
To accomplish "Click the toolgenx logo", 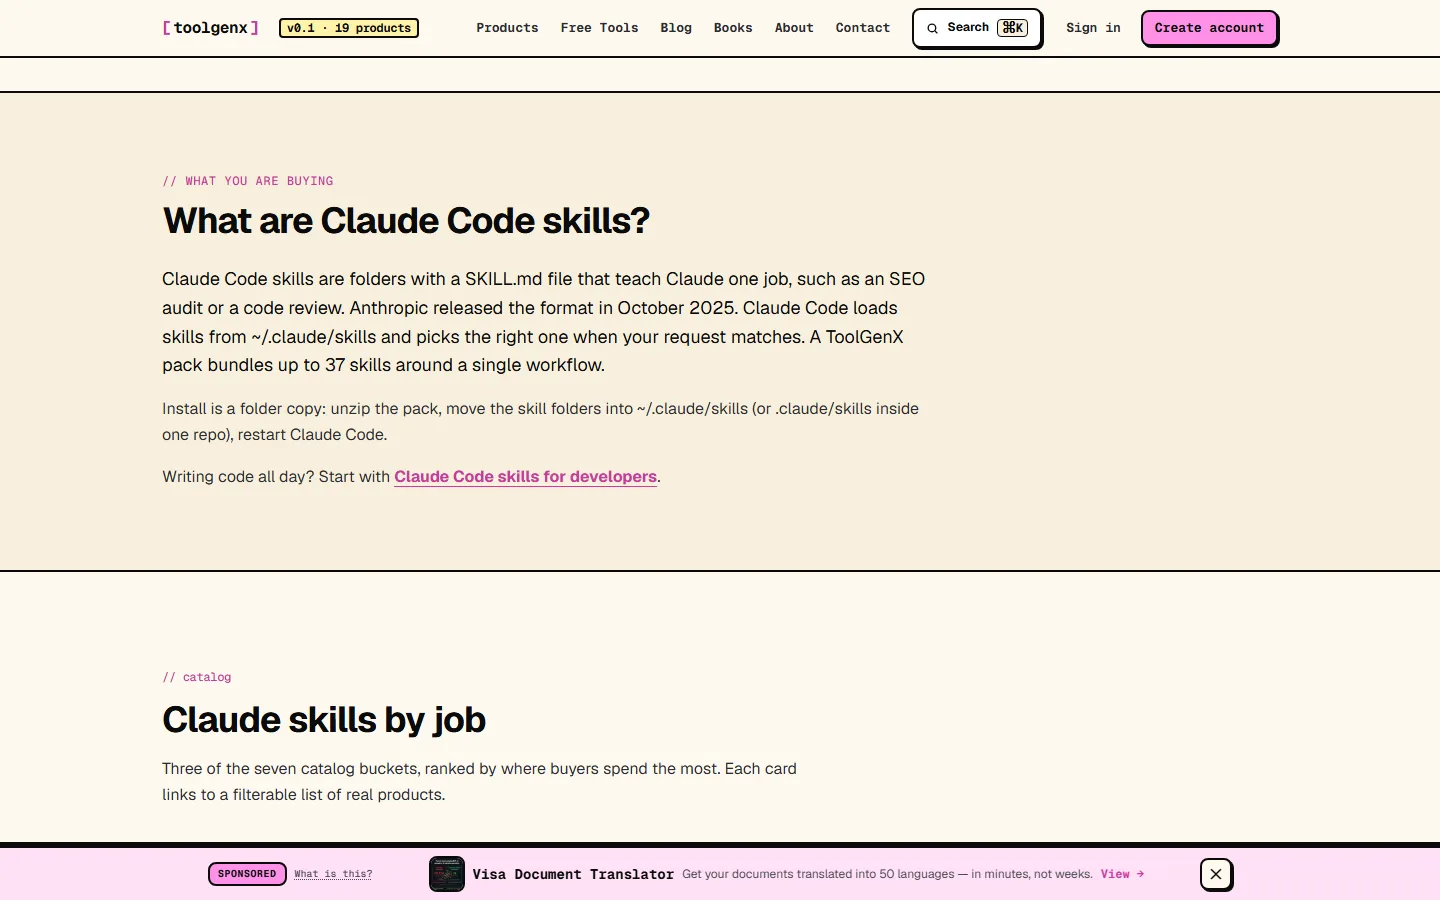I will point(210,28).
